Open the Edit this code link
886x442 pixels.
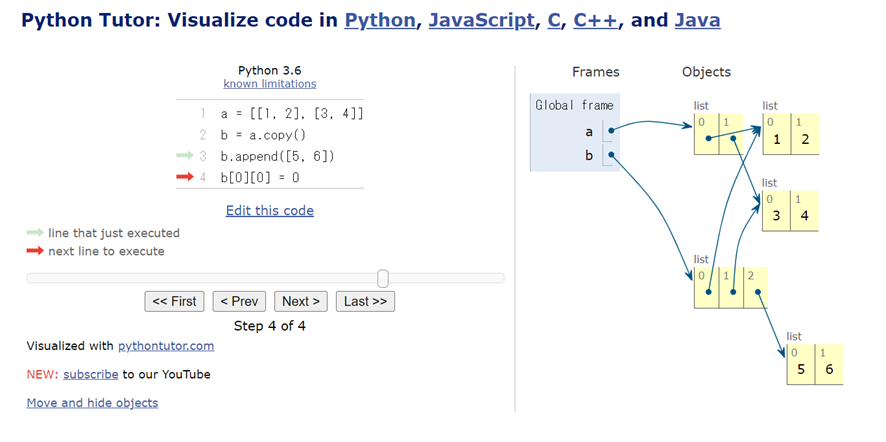click(x=270, y=211)
